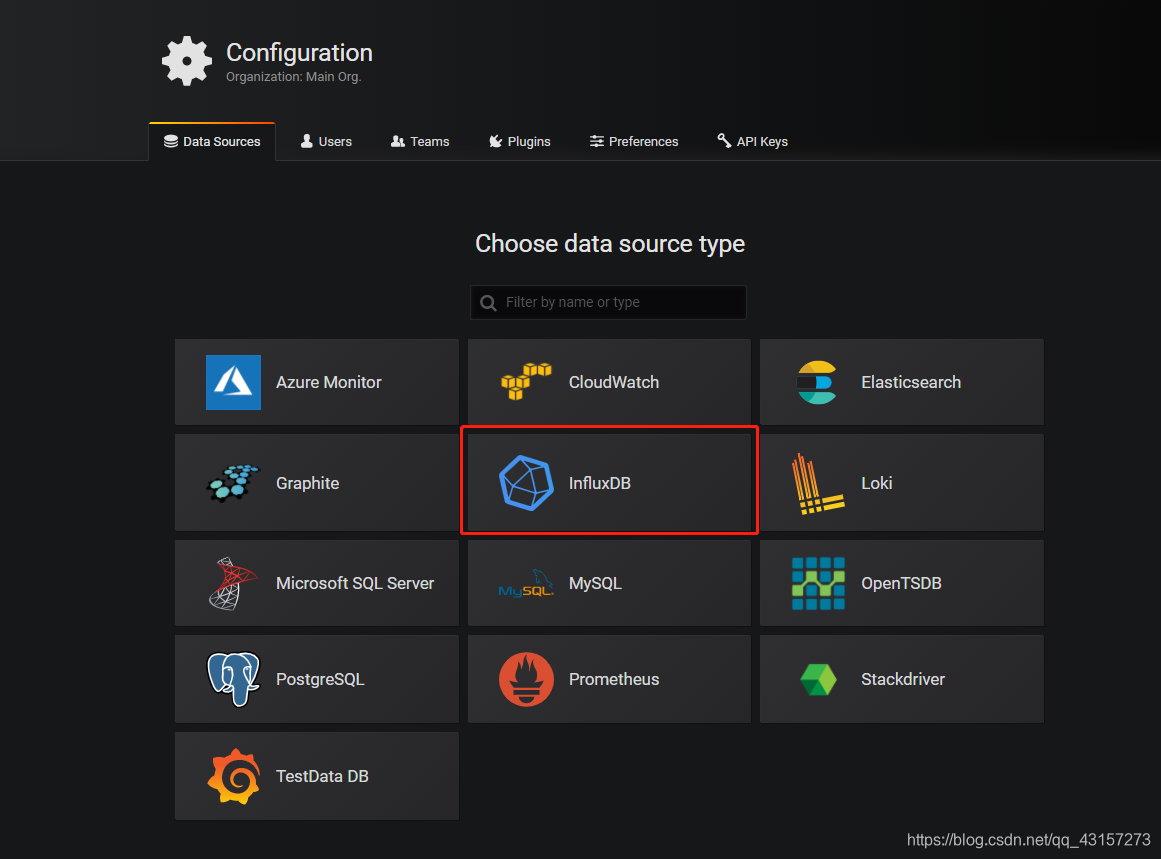
Task: Focus the Filter by name or type field
Action: (x=608, y=302)
